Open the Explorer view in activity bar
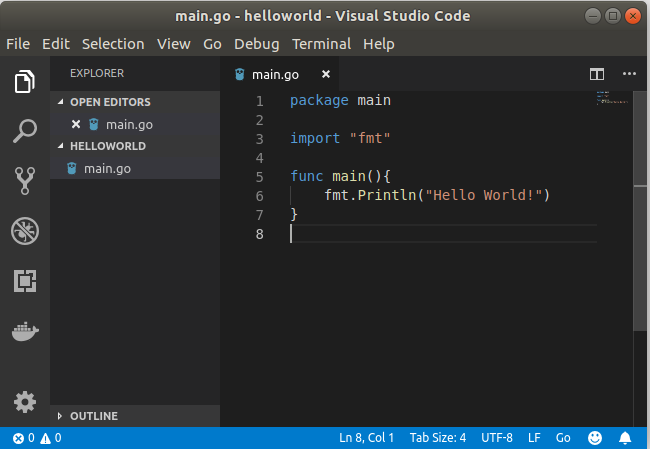The height and width of the screenshot is (449, 650). click(25, 81)
